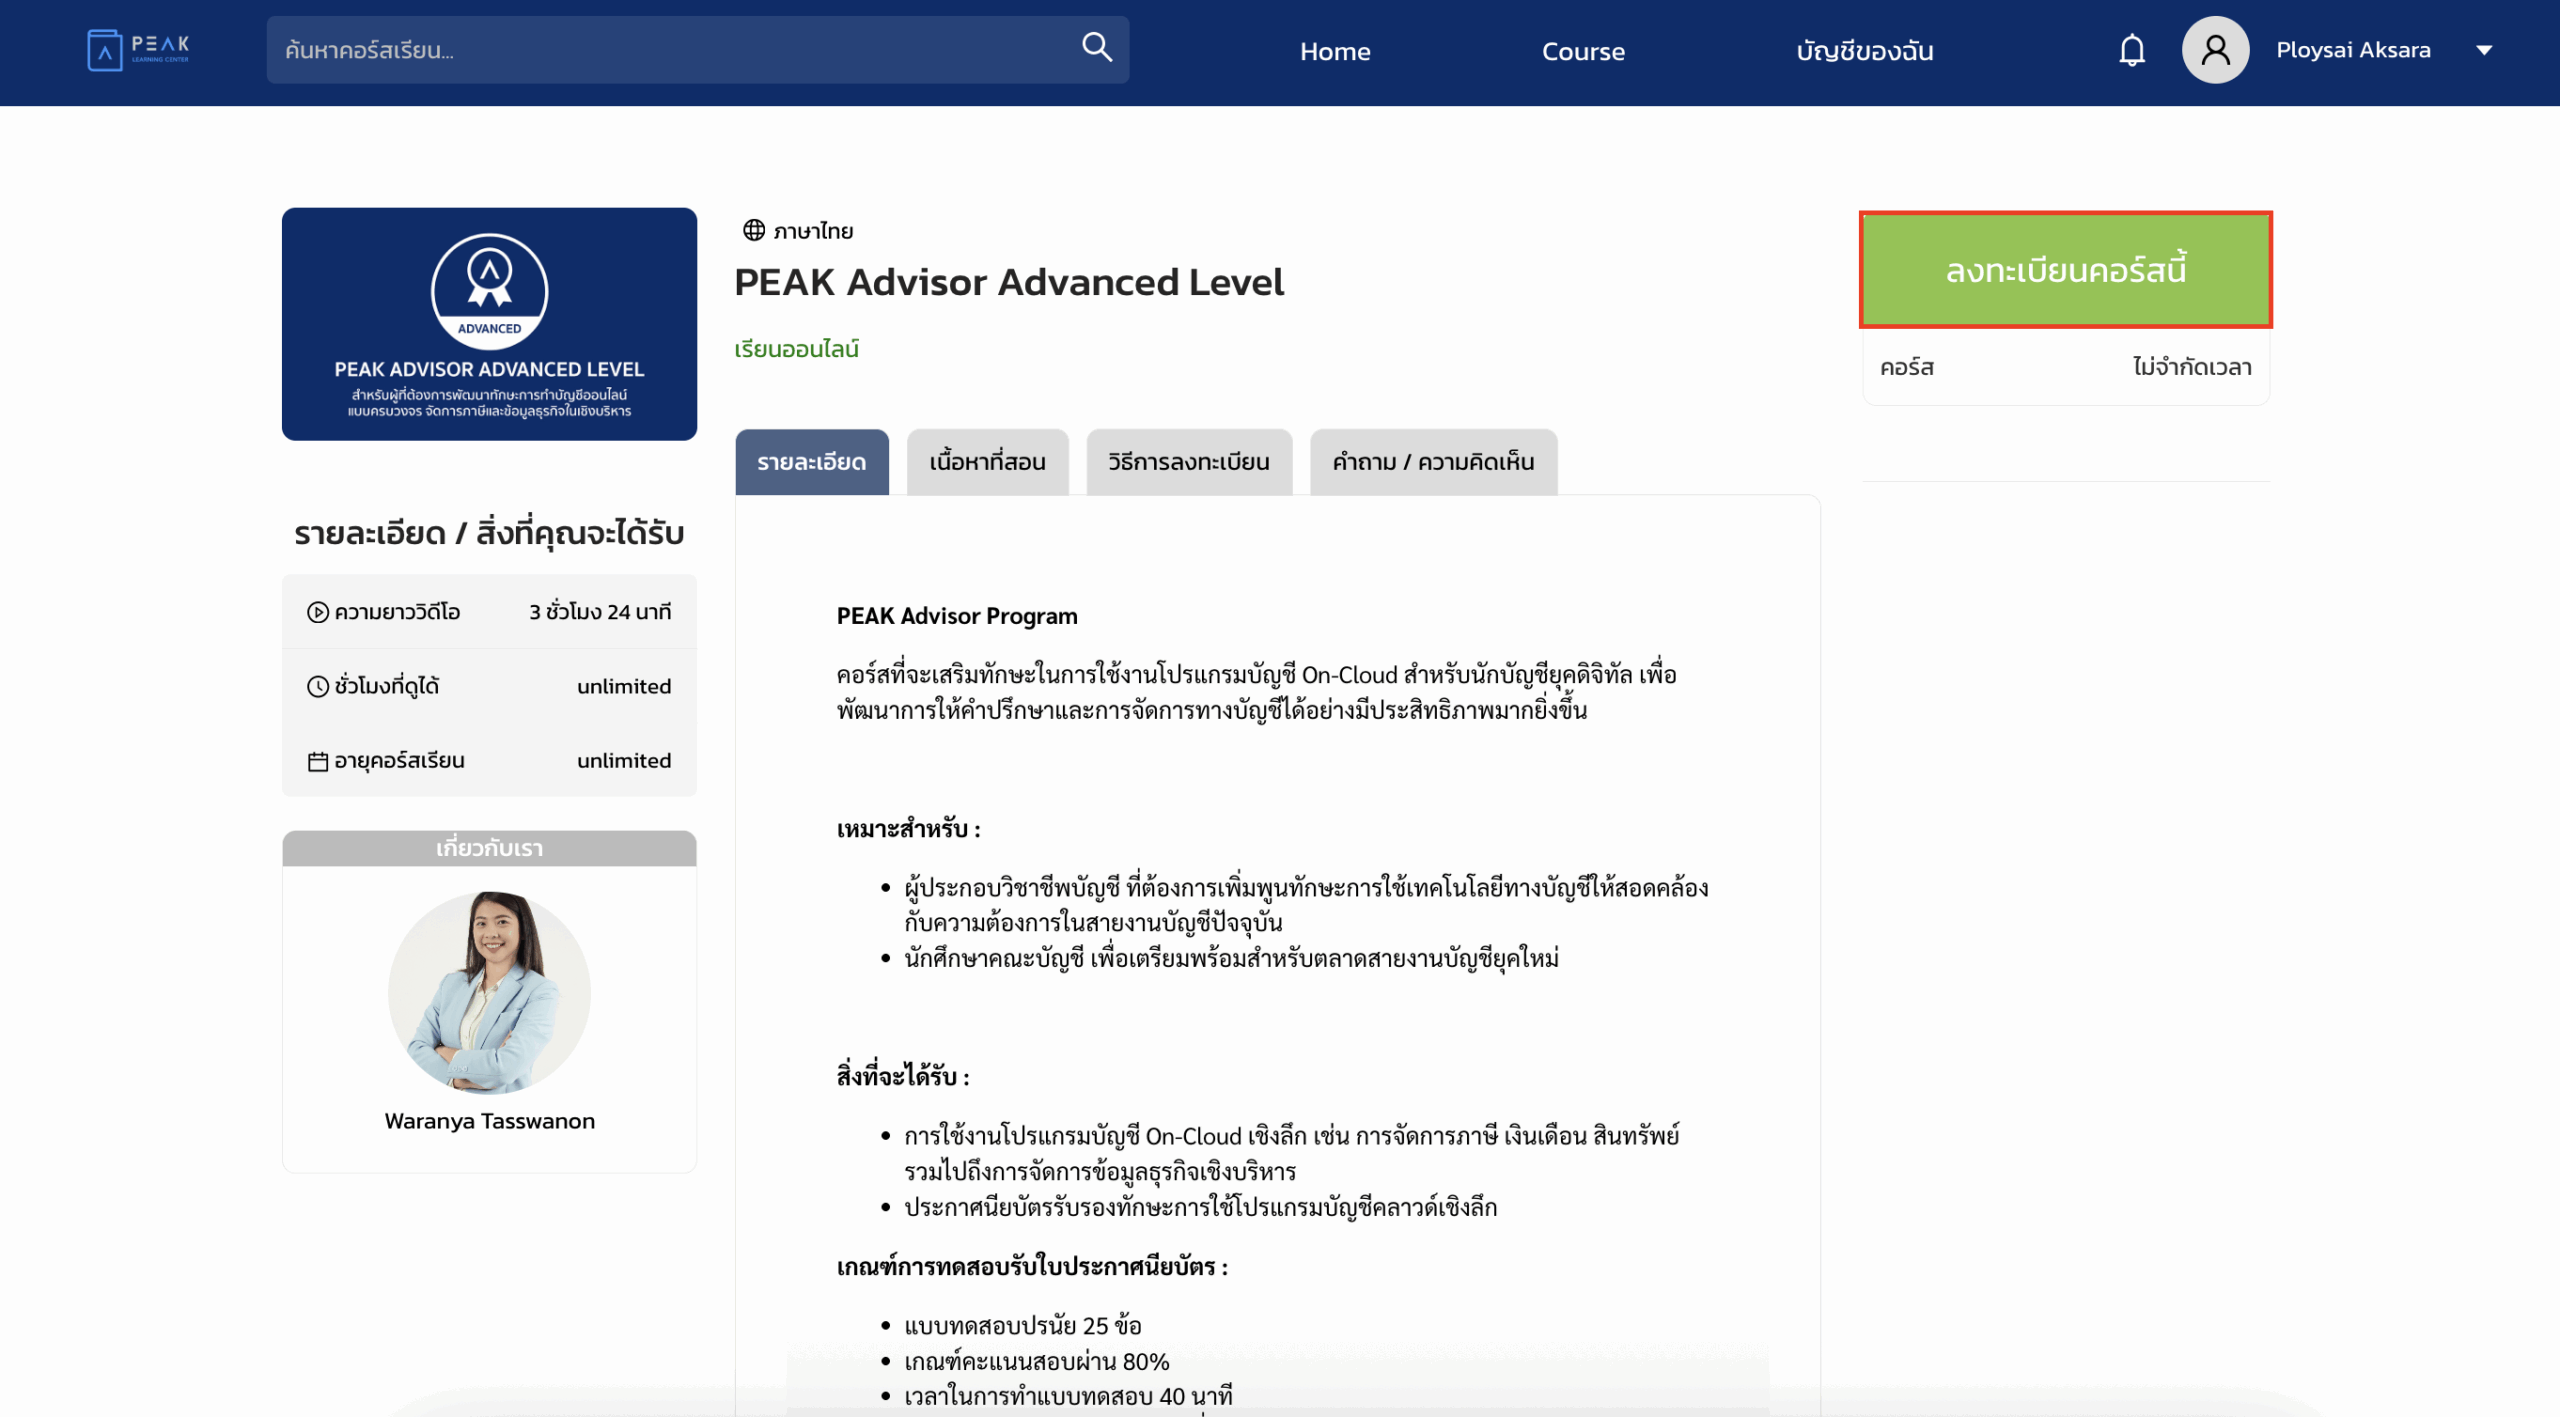This screenshot has height=1417, width=2560.
Task: Click the profile avatar icon
Action: (2214, 48)
